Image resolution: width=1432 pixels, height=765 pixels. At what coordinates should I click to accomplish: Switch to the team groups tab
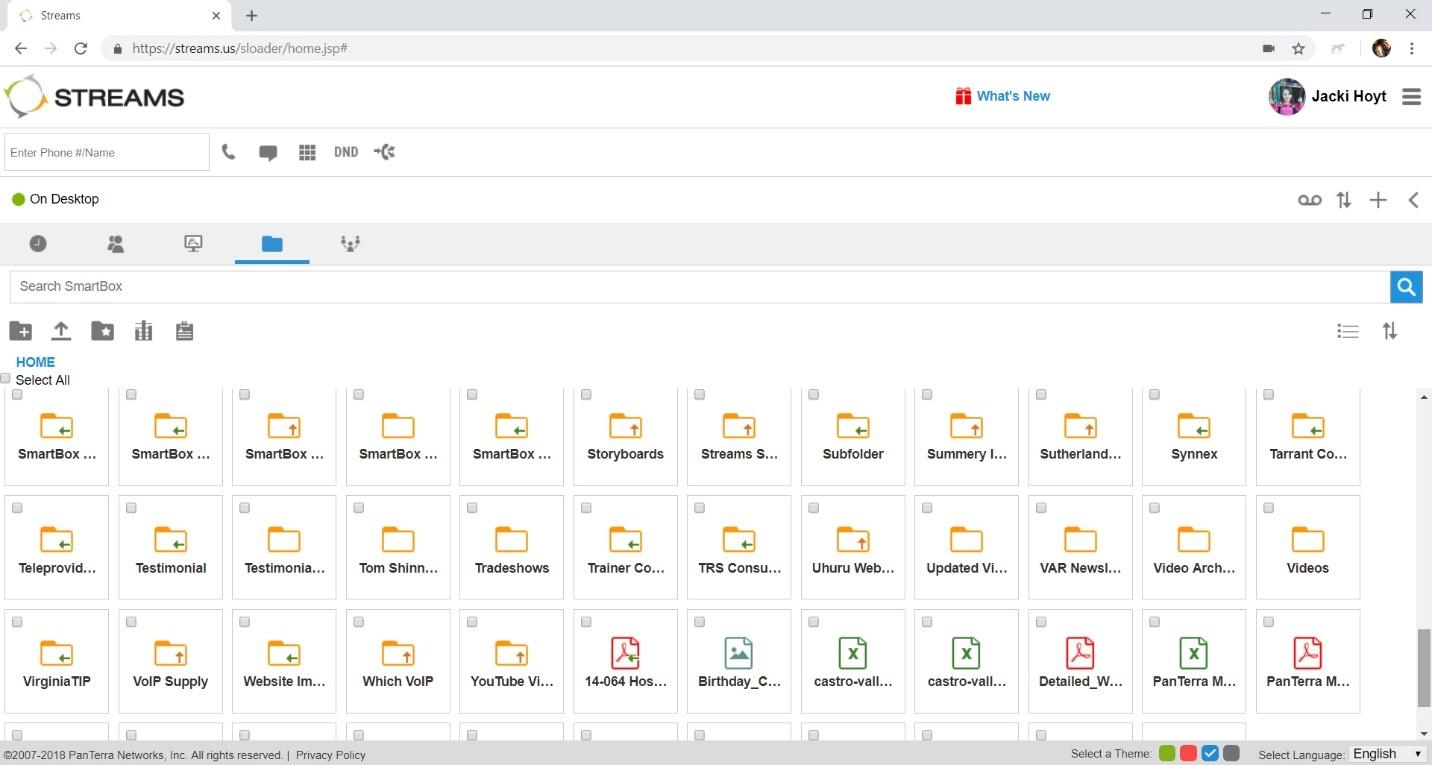click(x=350, y=243)
